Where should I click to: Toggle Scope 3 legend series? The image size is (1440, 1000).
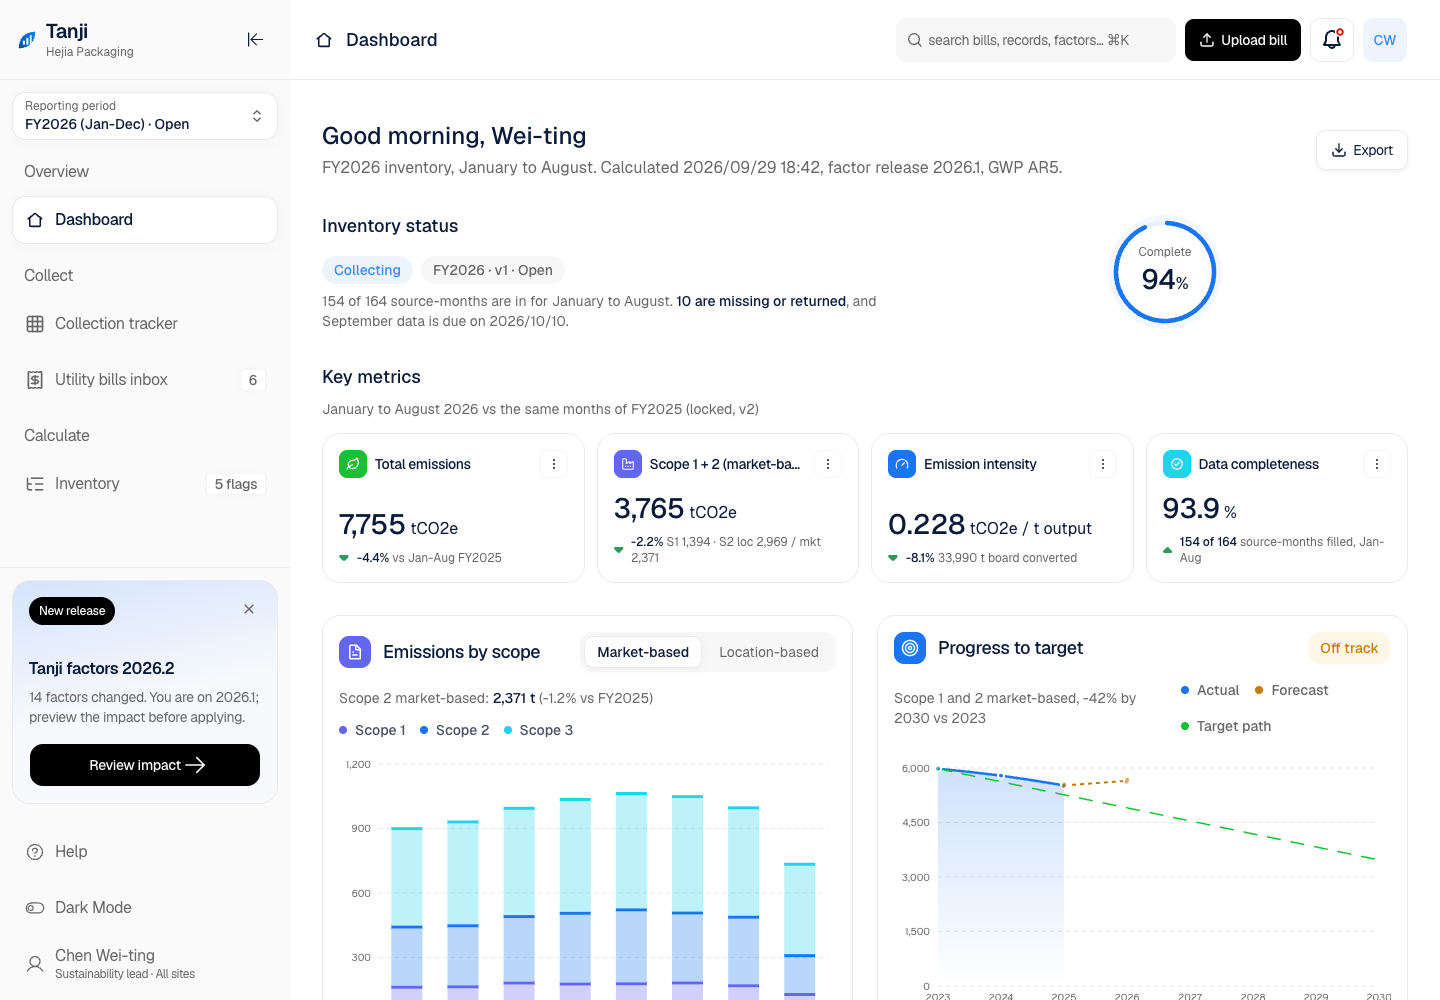(538, 730)
